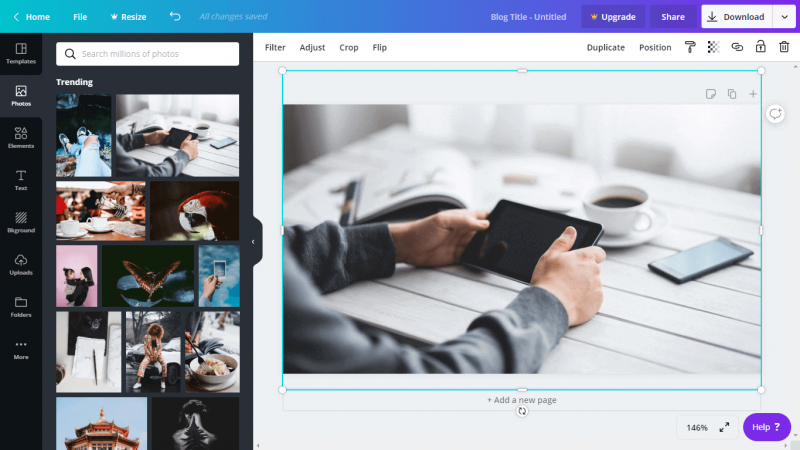Viewport: 800px width, 450px height.
Task: Toggle the lock on the selected image
Action: 760,47
